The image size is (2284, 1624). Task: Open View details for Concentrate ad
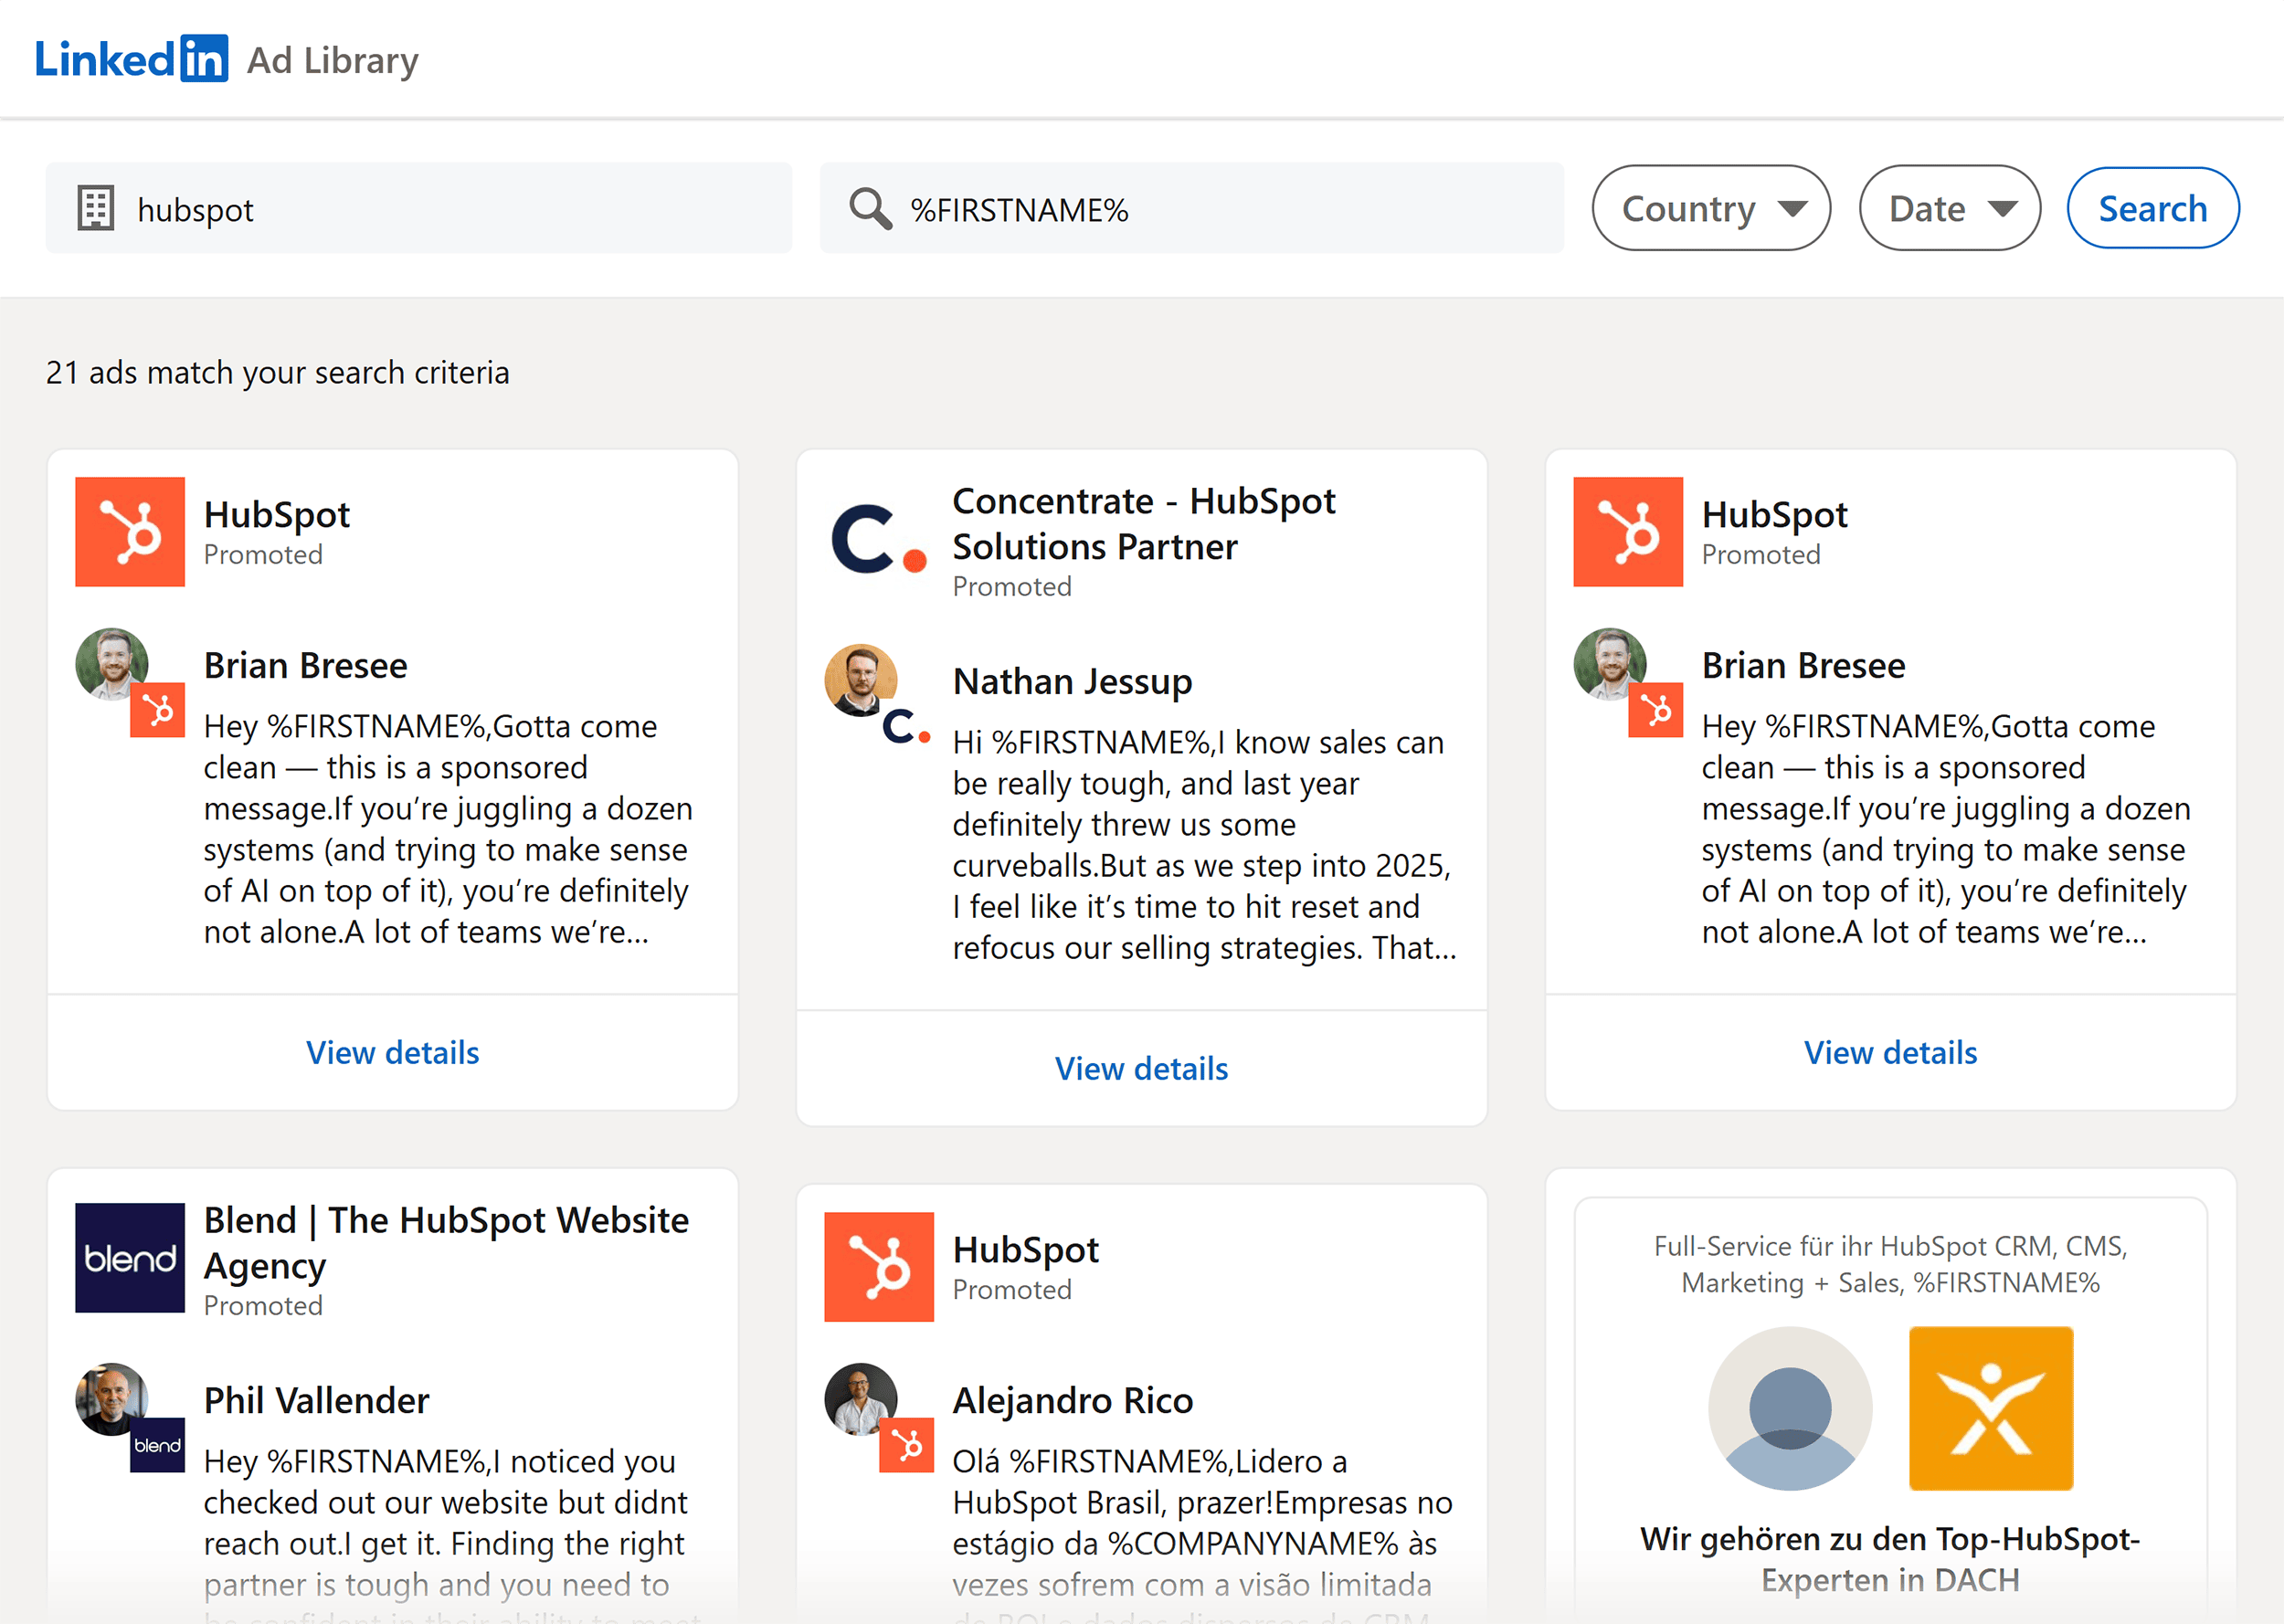coord(1142,1069)
